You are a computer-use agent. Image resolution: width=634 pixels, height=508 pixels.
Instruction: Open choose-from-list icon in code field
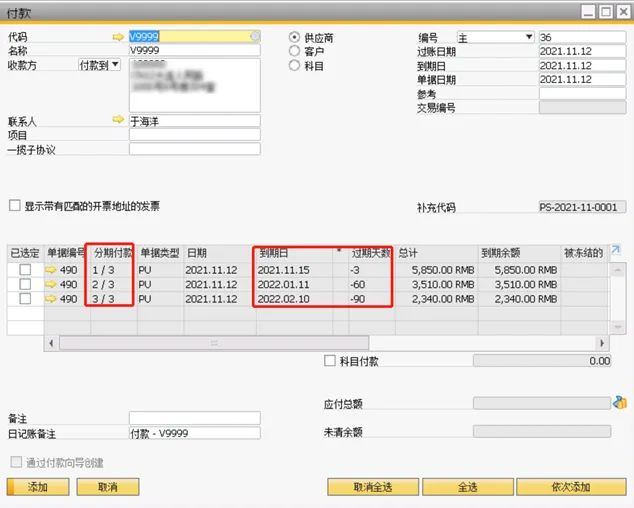click(255, 36)
